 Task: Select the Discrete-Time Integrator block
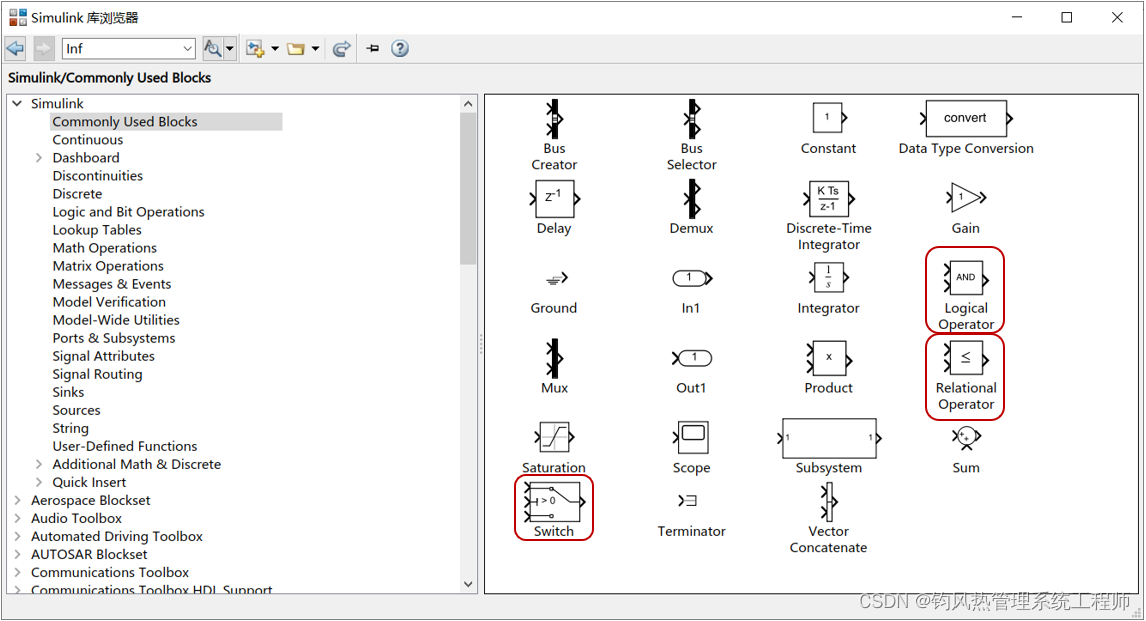[x=828, y=198]
